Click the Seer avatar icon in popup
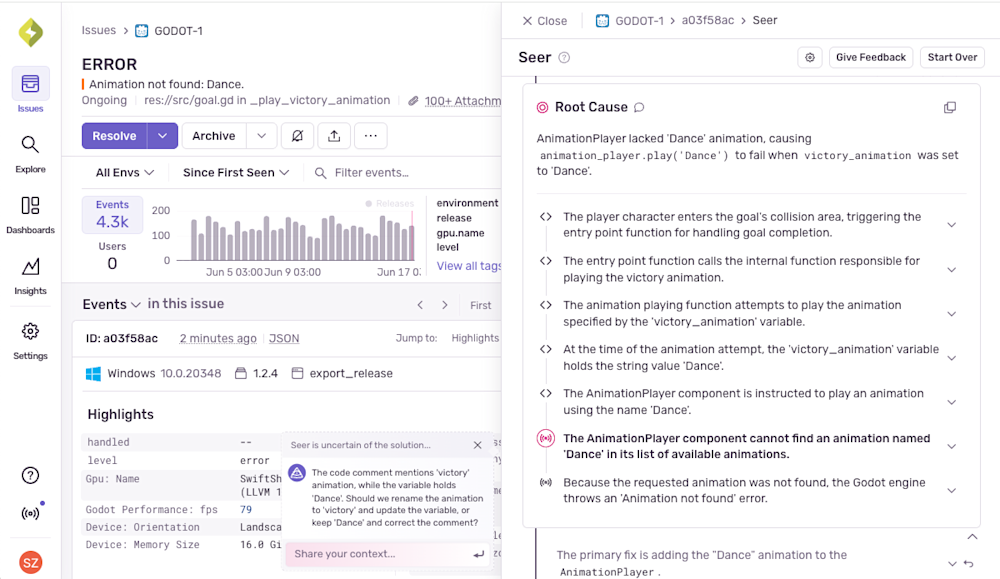Screen dimensions: 1000x579 coord(297,473)
